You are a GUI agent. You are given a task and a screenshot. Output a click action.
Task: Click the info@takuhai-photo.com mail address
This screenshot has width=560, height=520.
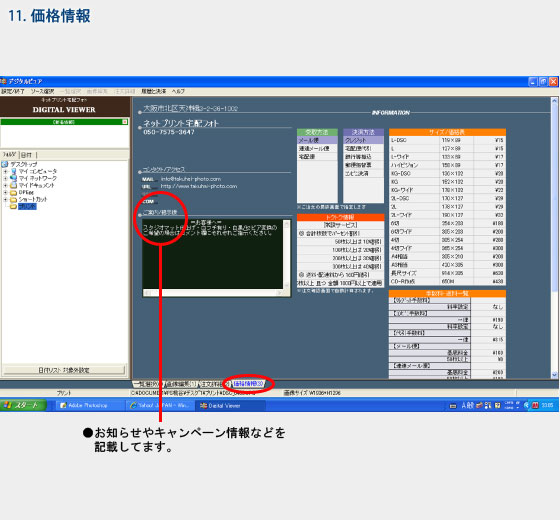click(x=191, y=179)
